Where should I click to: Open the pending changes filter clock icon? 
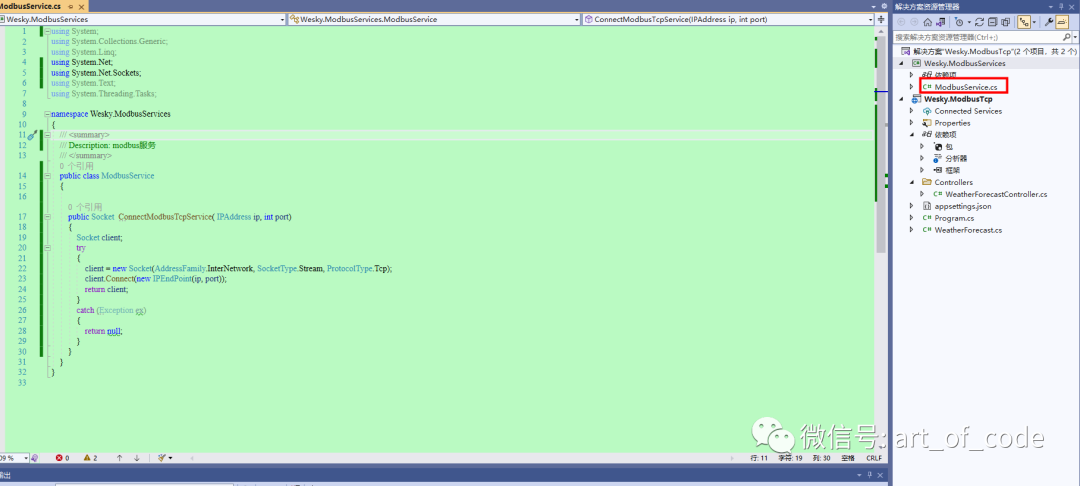958,22
